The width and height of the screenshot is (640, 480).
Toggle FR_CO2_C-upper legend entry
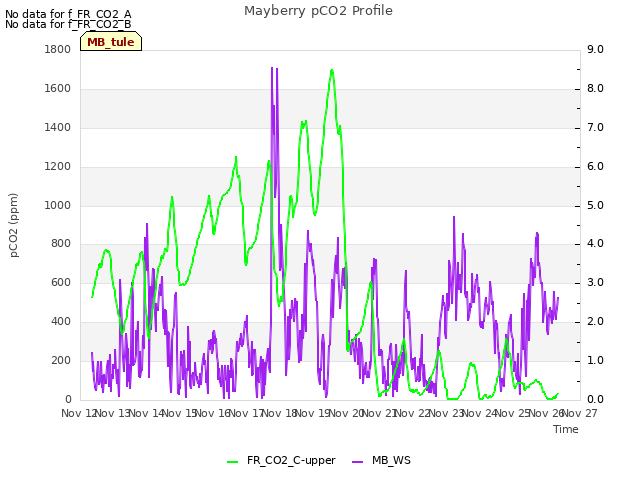[281, 461]
